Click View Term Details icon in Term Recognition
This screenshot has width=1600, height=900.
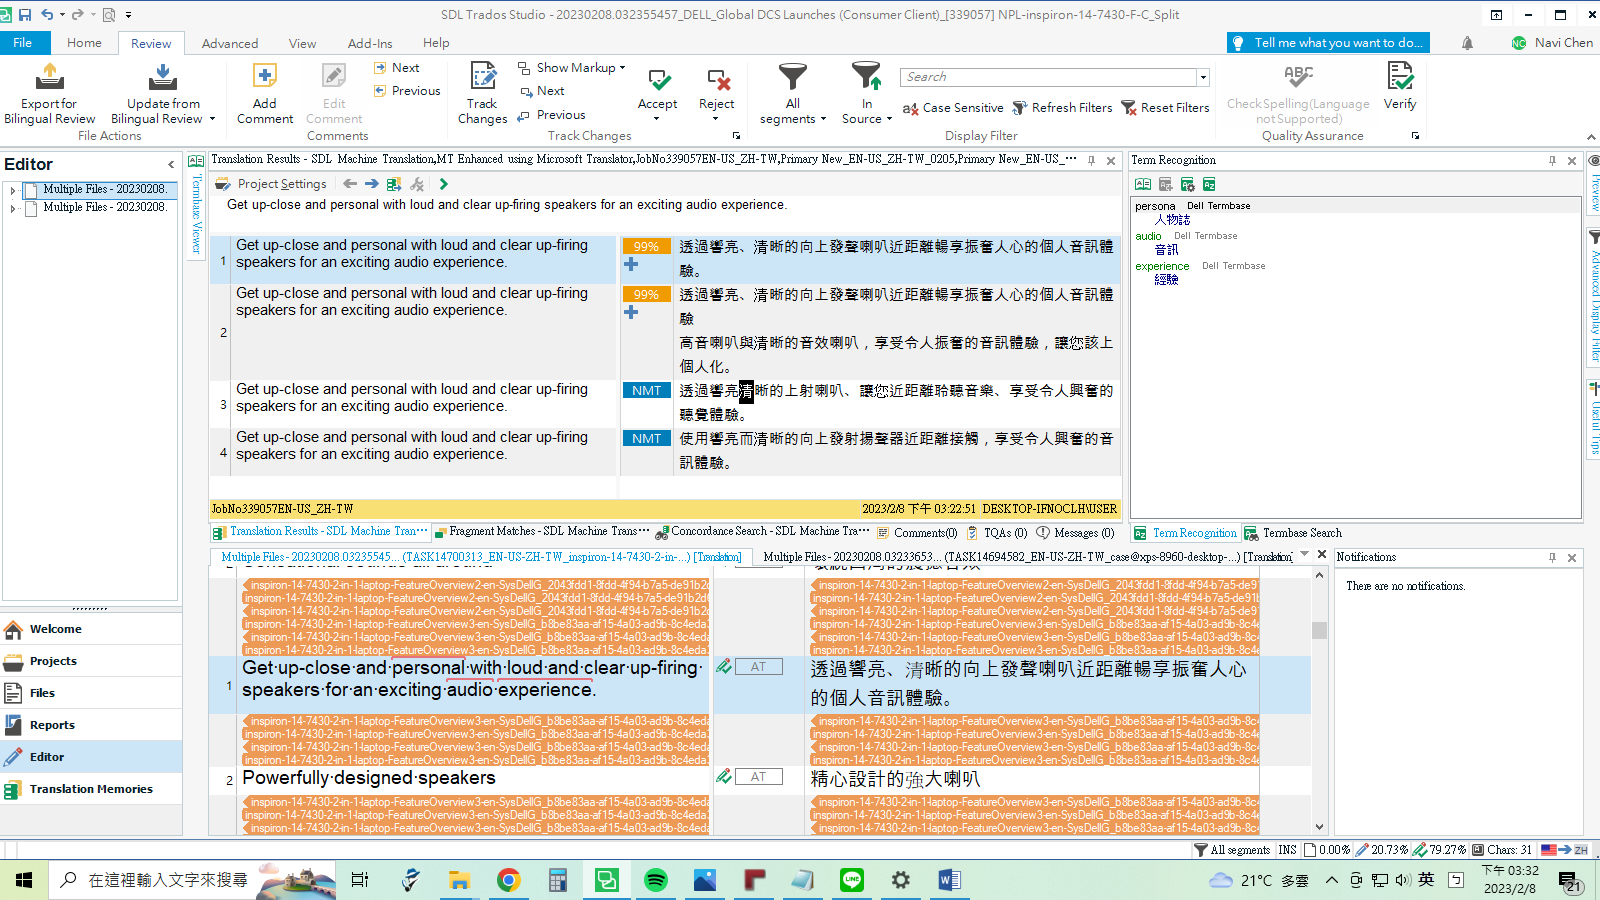[x=1143, y=184]
